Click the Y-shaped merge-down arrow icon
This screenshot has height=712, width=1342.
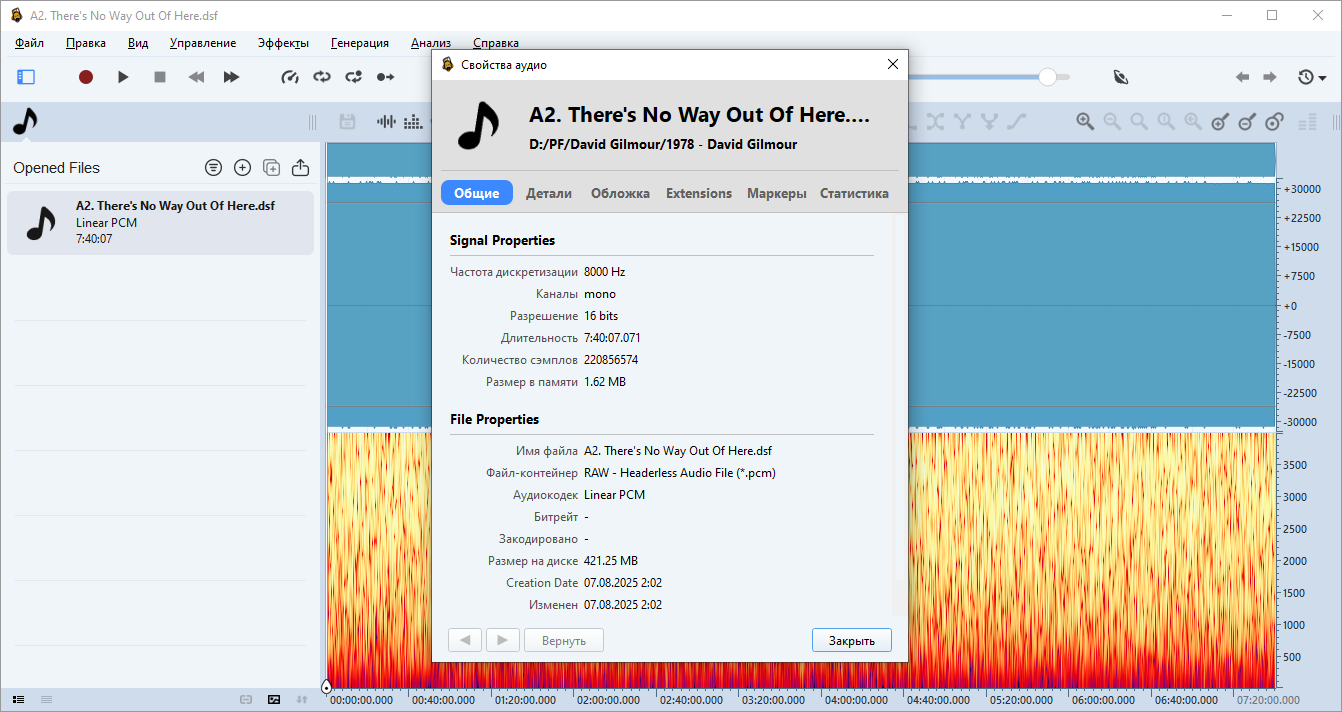[x=989, y=122]
